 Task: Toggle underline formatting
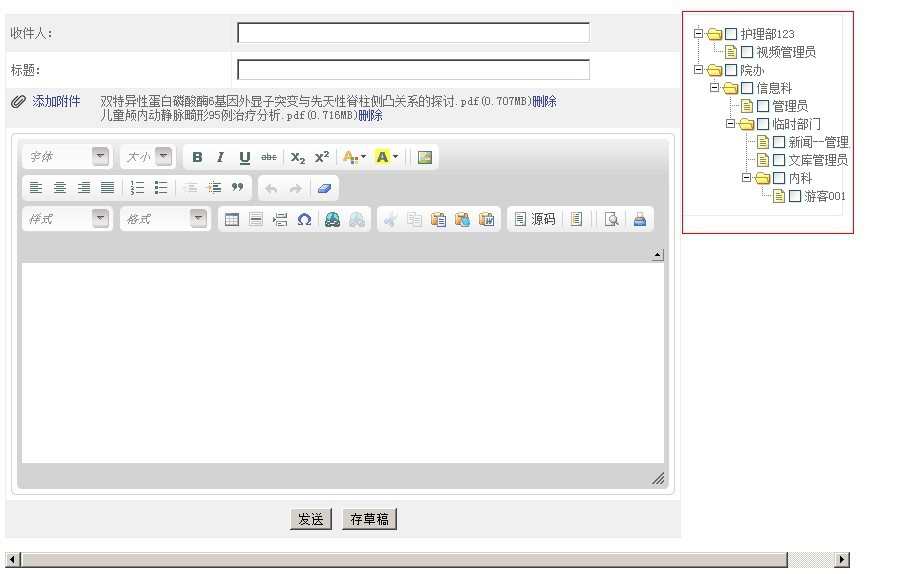[244, 157]
